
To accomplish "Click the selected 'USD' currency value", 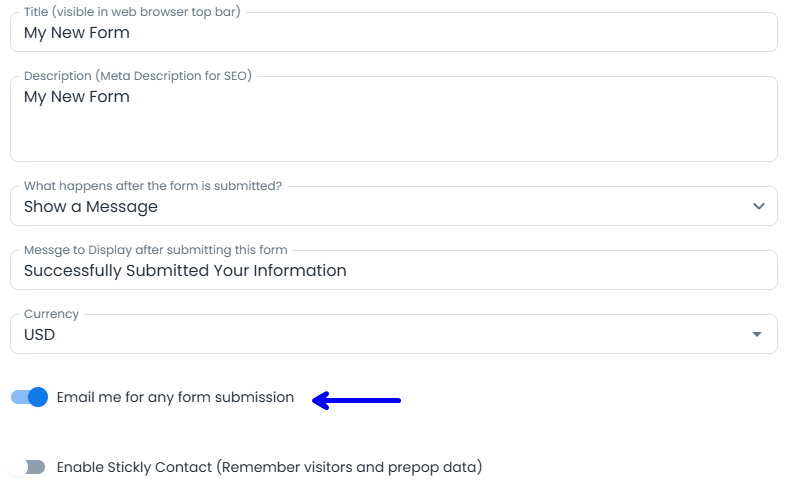I will 40,335.
